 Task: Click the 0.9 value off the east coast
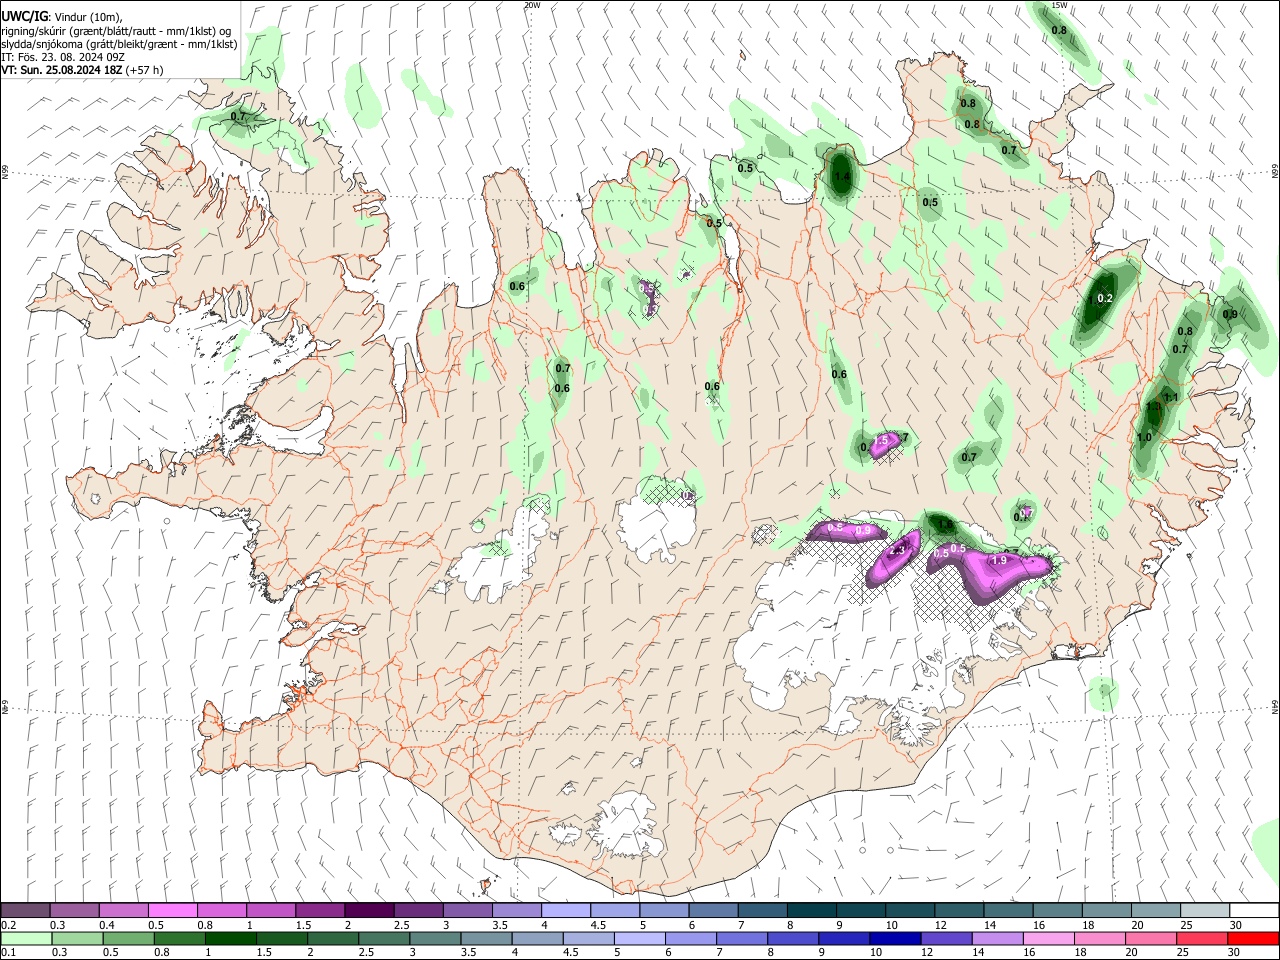[x=1230, y=315]
